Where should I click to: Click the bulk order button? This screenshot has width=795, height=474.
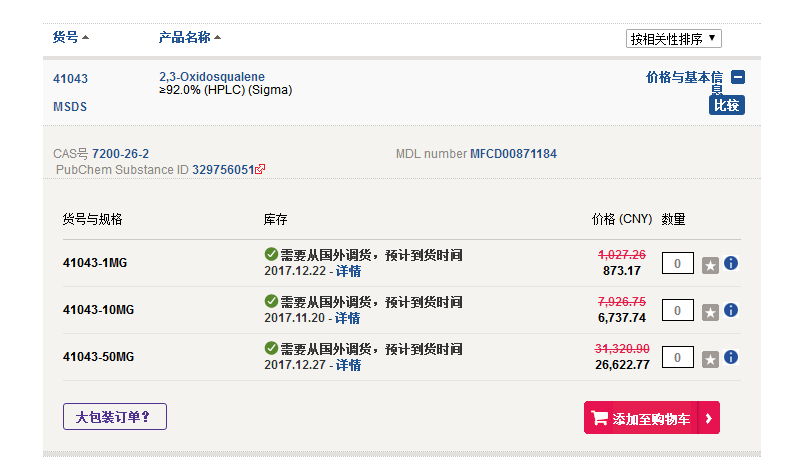114,417
